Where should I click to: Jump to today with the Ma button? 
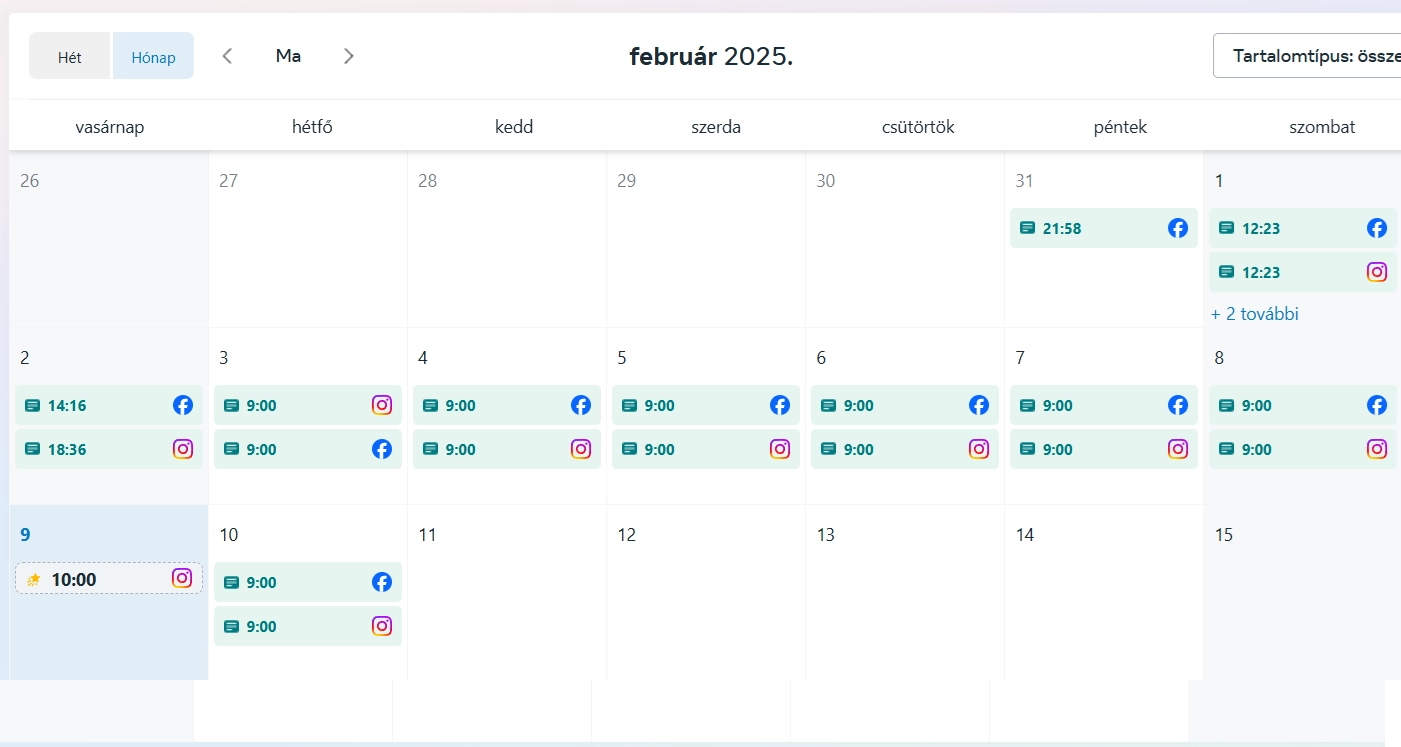[288, 56]
